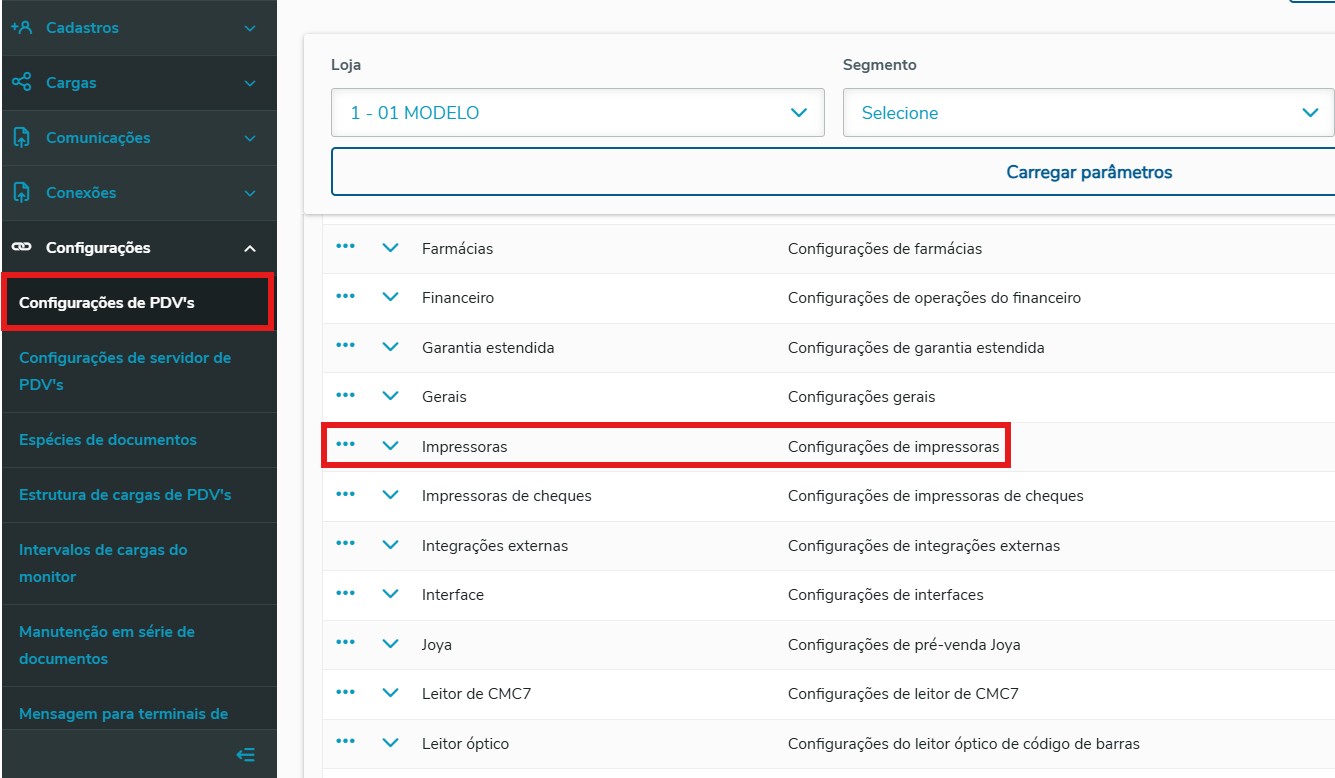1335x778 pixels.
Task: Open Espécies de documentos
Action: tap(138, 440)
